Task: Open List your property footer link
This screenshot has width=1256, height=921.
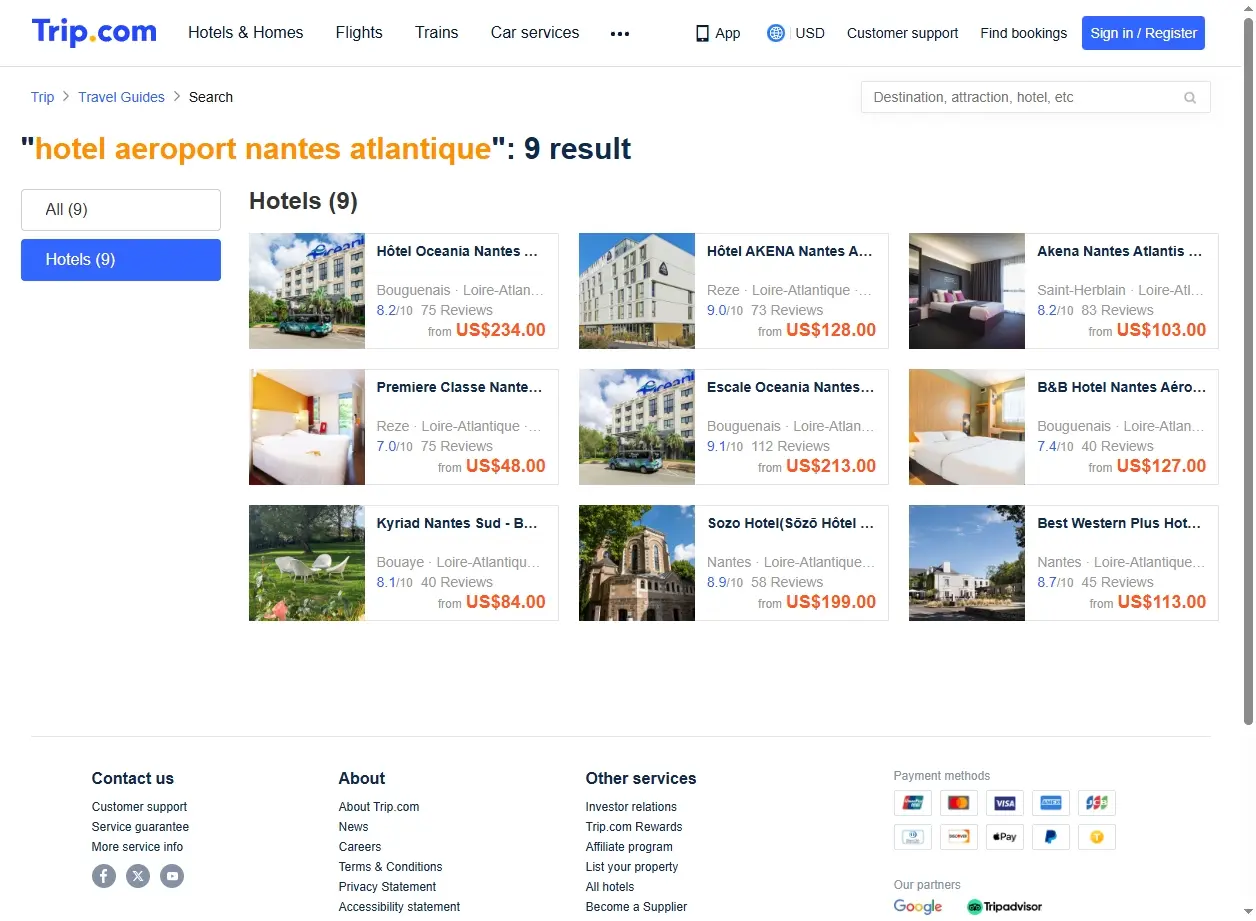Action: (x=632, y=867)
